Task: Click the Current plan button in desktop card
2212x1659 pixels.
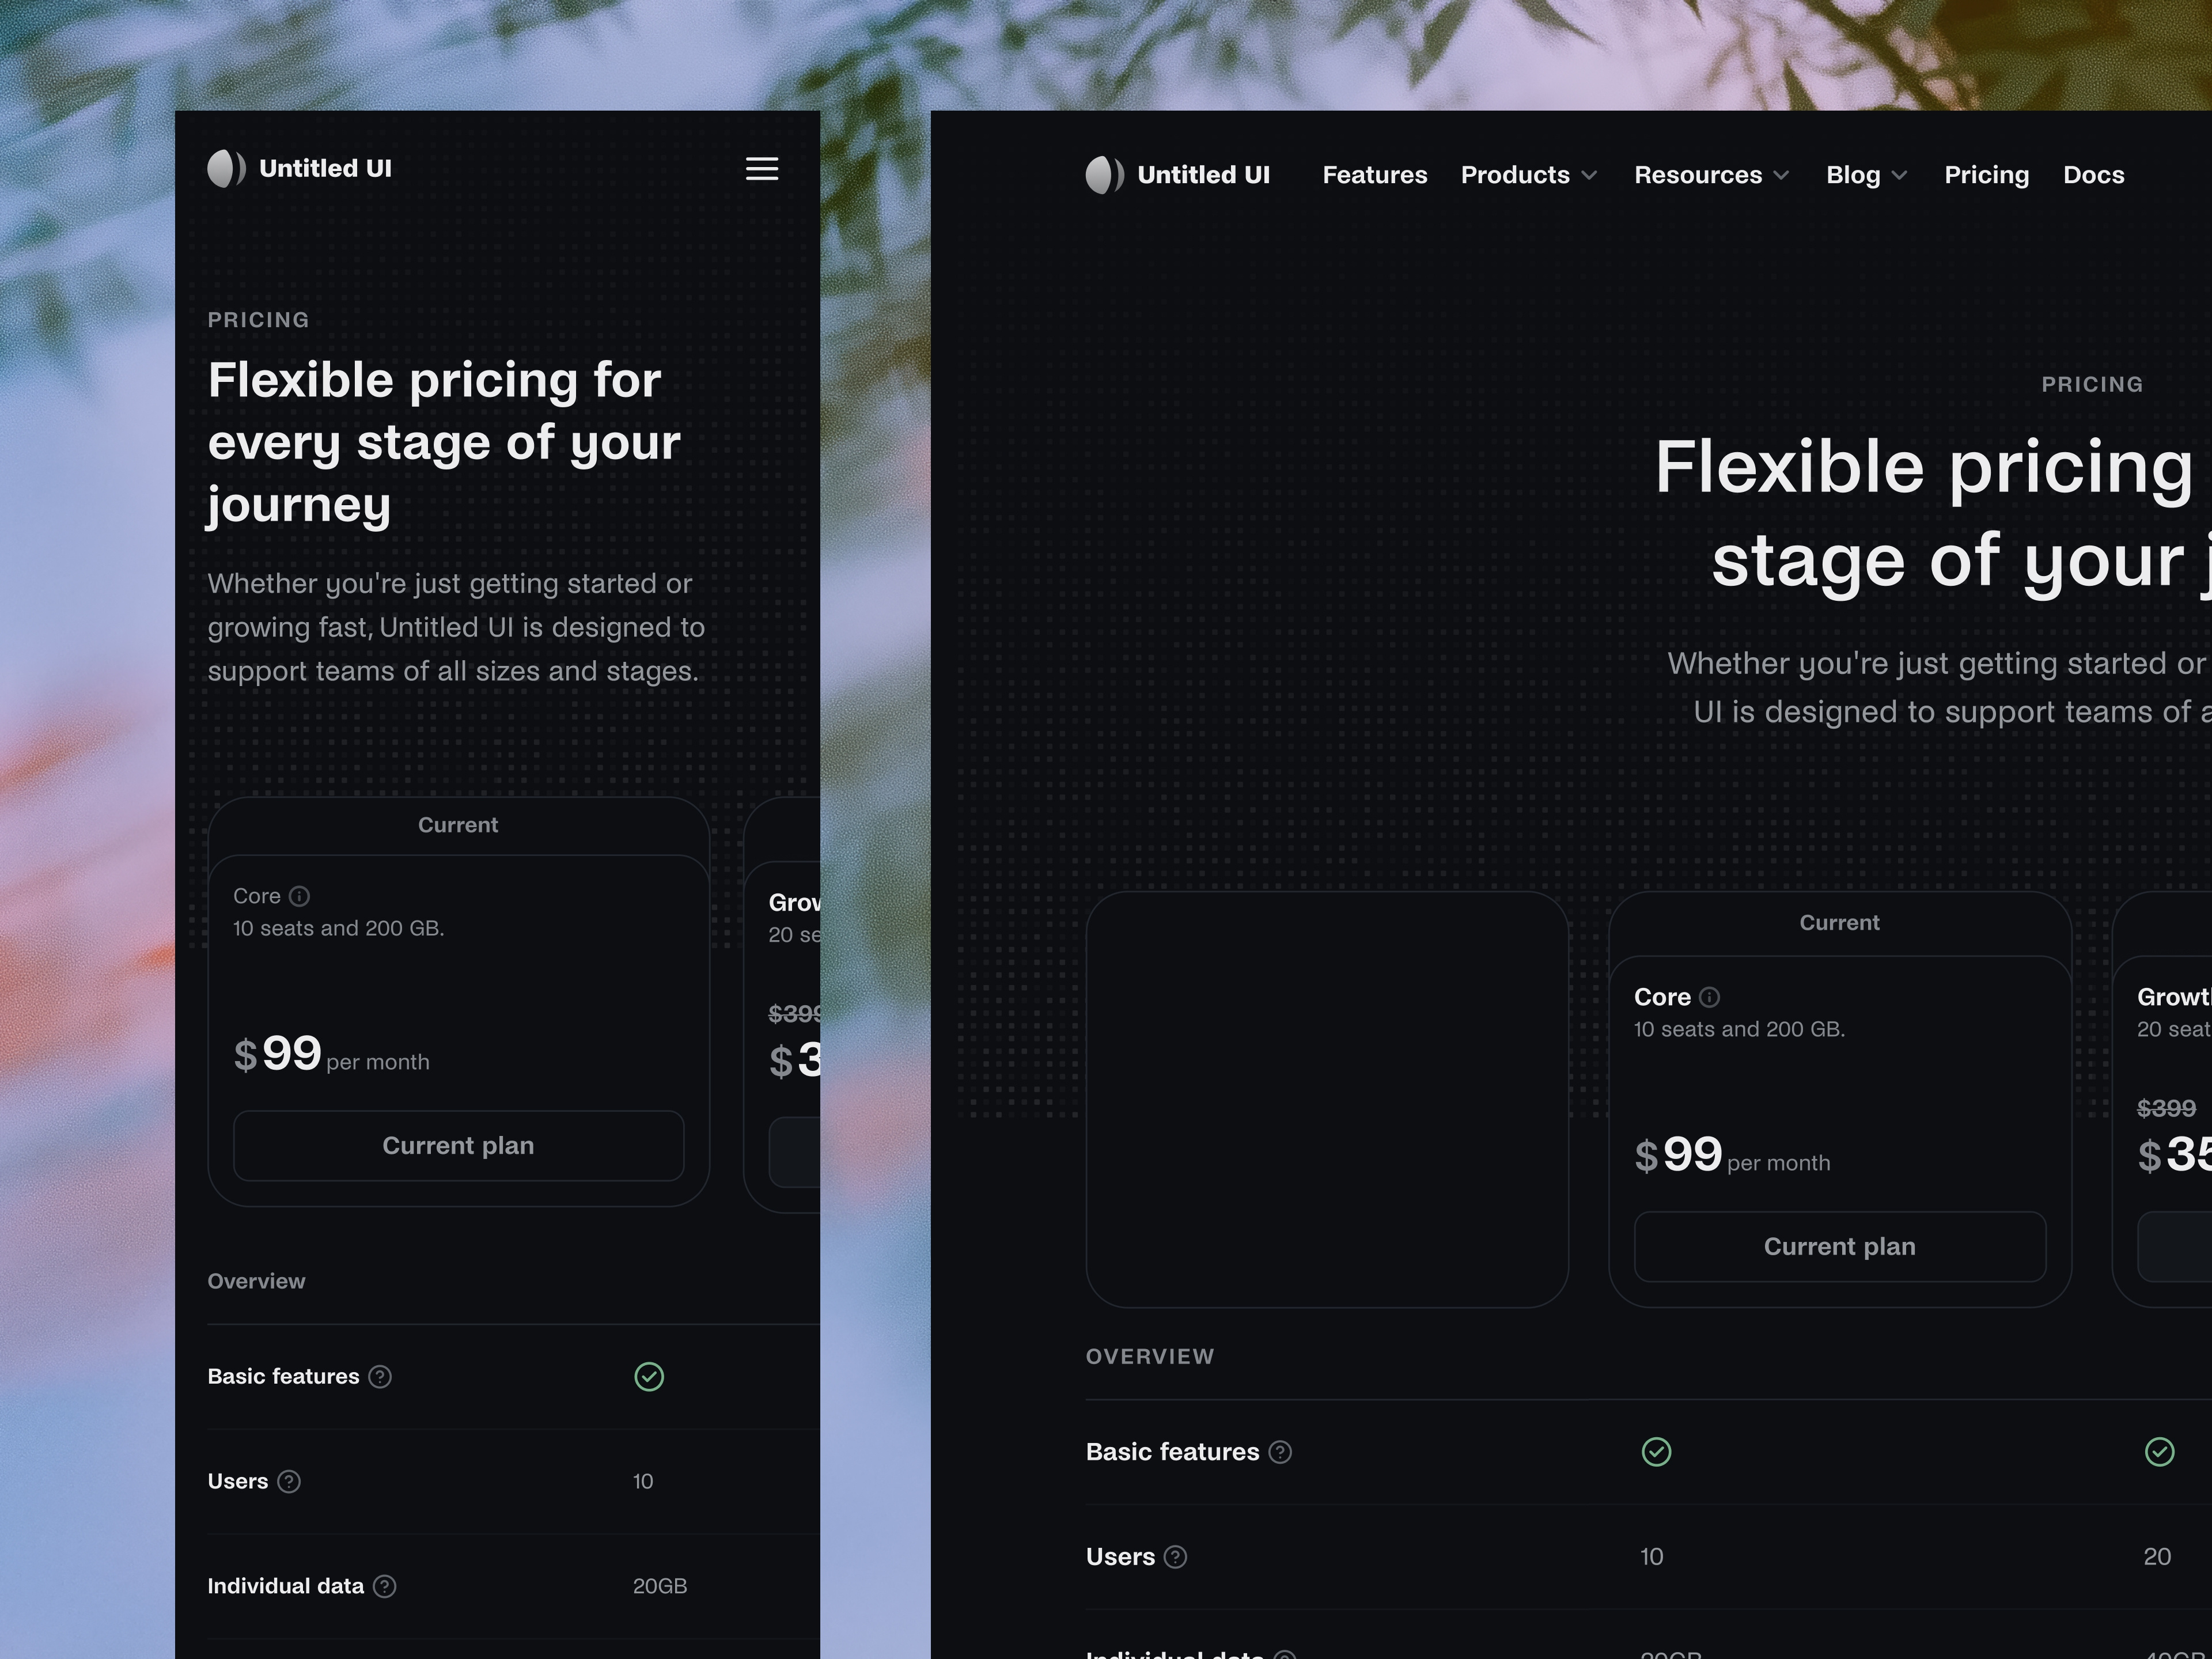Action: click(x=1839, y=1246)
